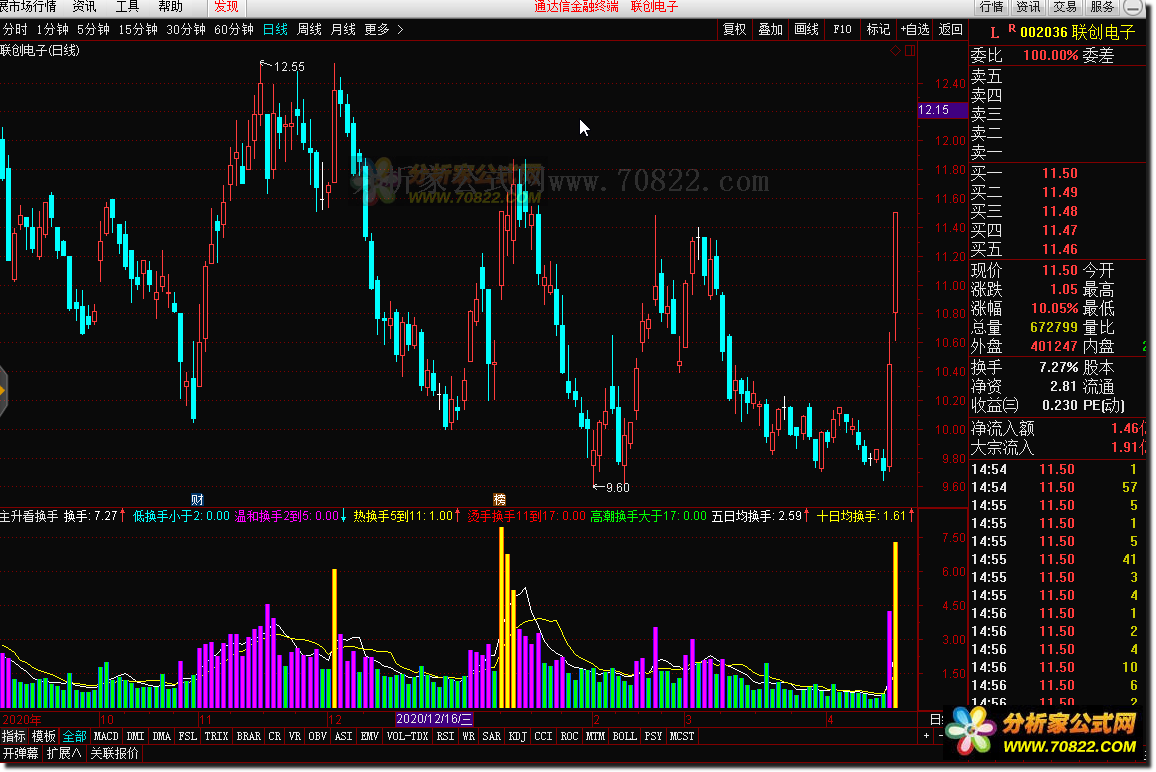This screenshot has width=1156, height=772.
Task: Open the 工具 menu
Action: pyautogui.click(x=128, y=7)
